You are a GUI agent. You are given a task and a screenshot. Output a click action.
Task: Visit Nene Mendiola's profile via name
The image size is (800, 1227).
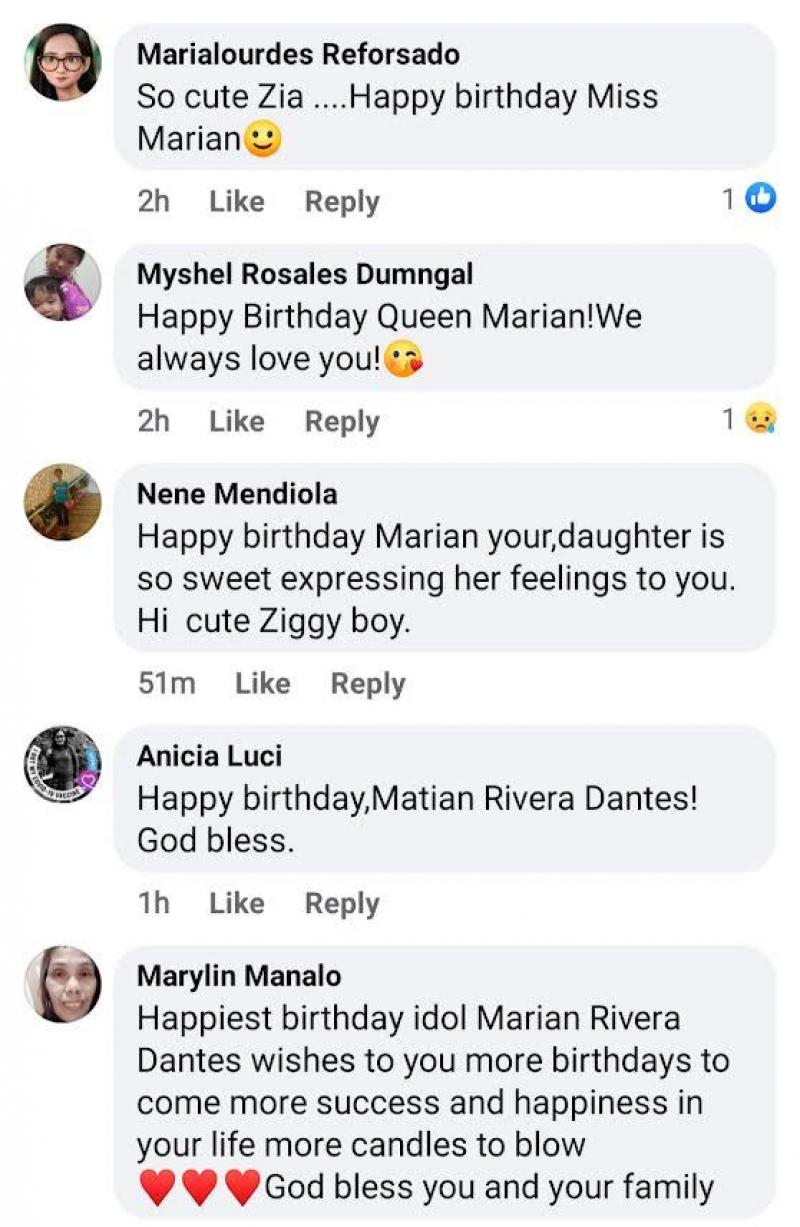(x=237, y=493)
